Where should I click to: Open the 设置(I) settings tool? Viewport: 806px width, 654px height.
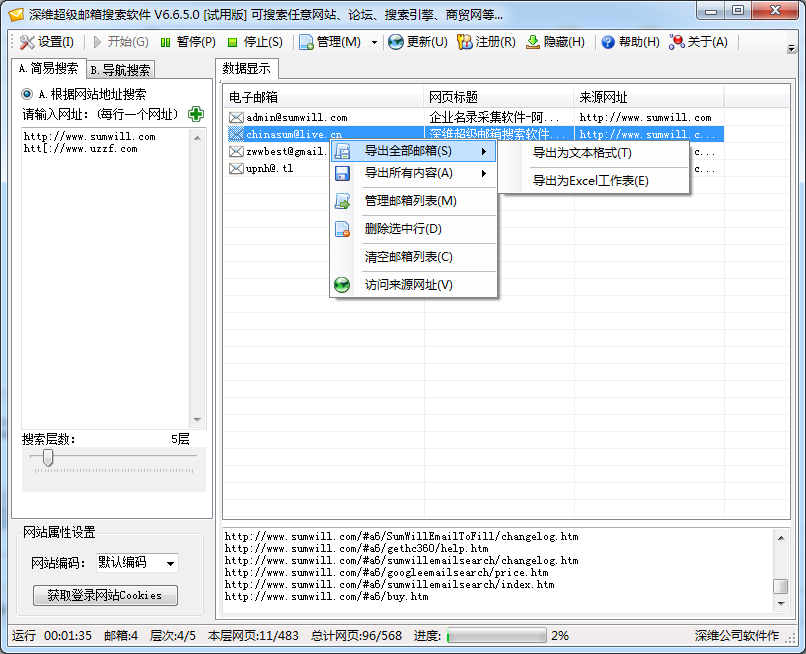(x=47, y=42)
